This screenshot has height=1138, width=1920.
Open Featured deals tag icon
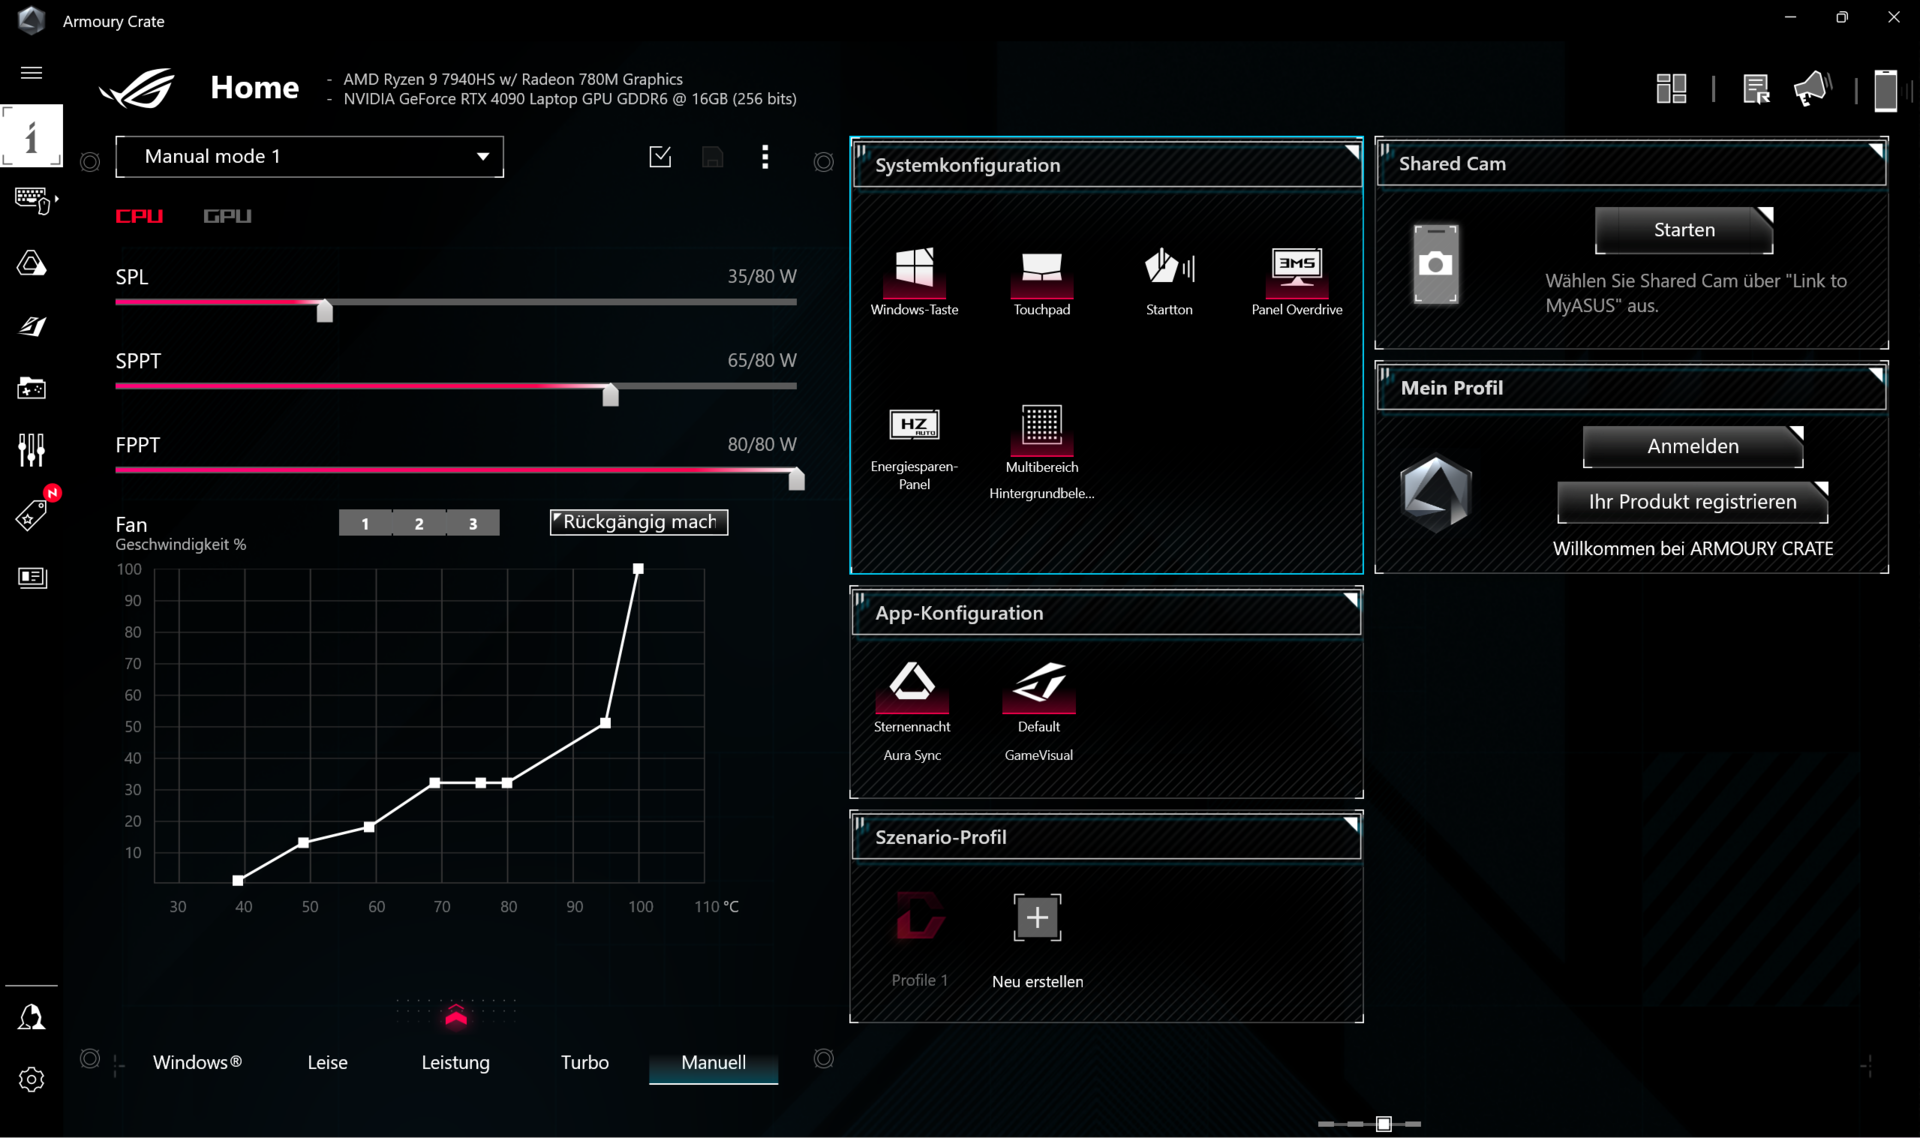point(33,514)
